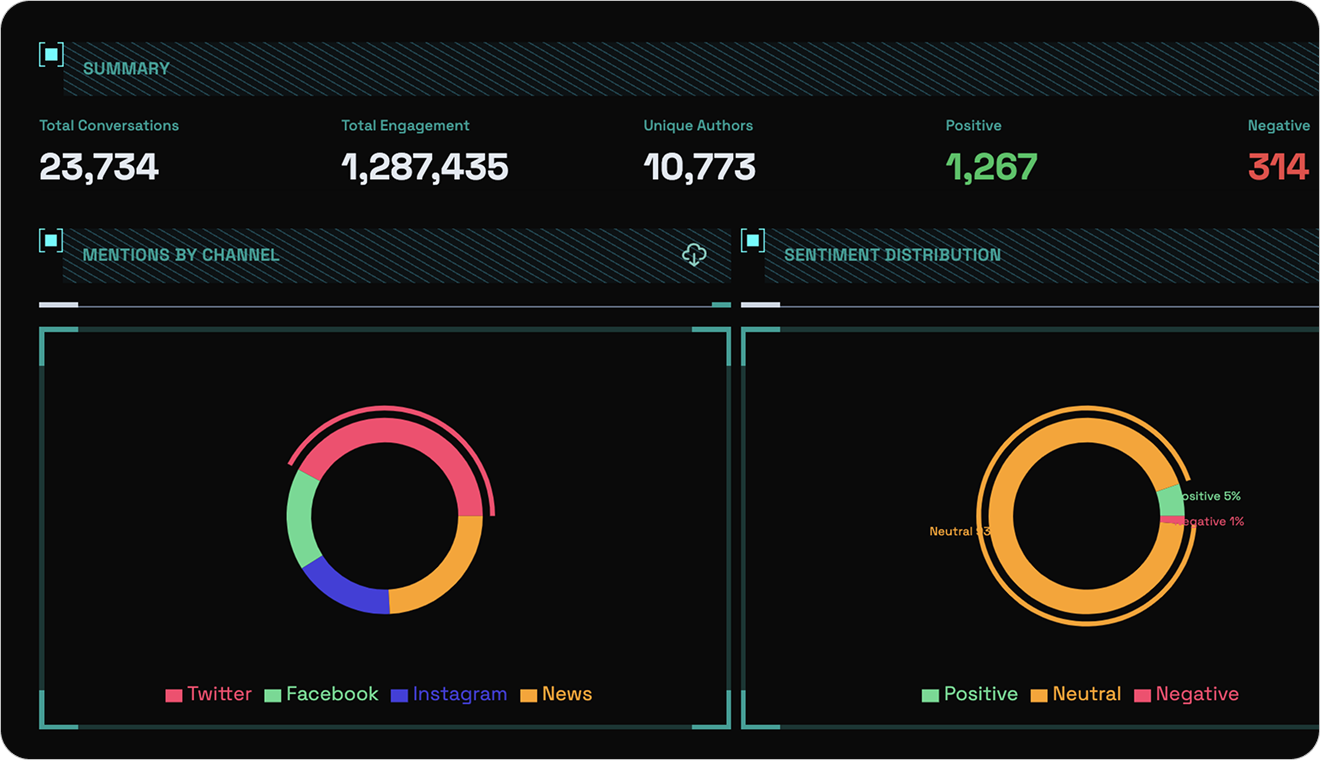Open the Unique Authors count 10,773
The width and height of the screenshot is (1320, 760).
pos(699,167)
